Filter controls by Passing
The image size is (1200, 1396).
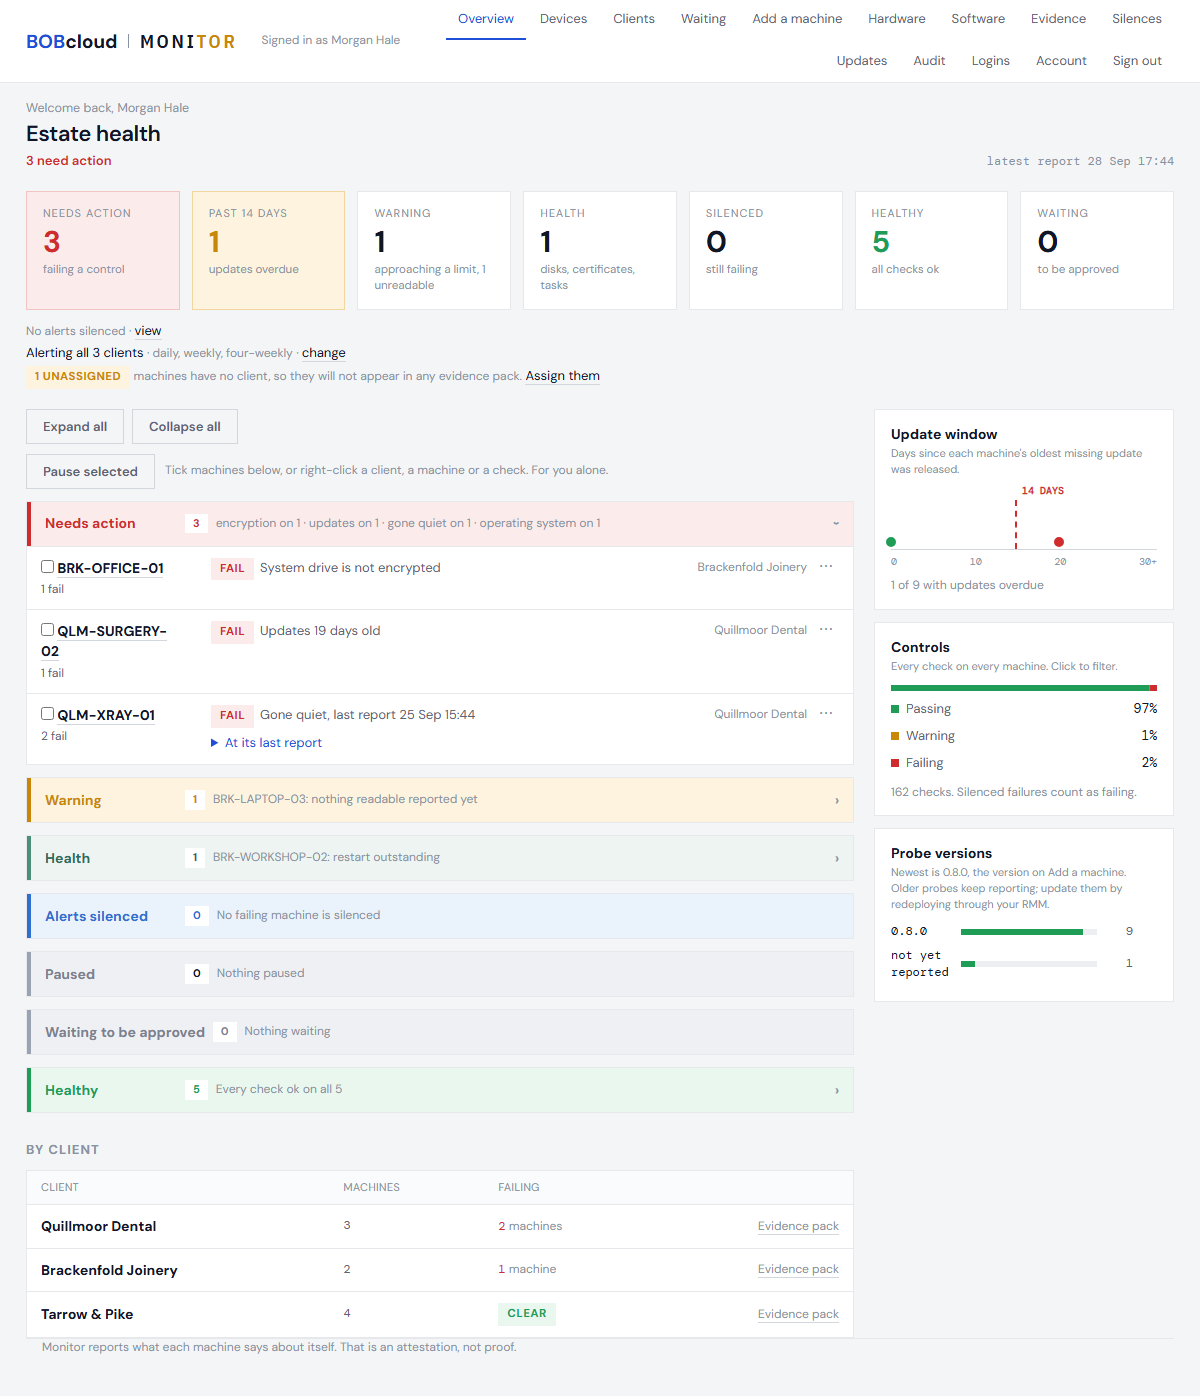click(1024, 709)
